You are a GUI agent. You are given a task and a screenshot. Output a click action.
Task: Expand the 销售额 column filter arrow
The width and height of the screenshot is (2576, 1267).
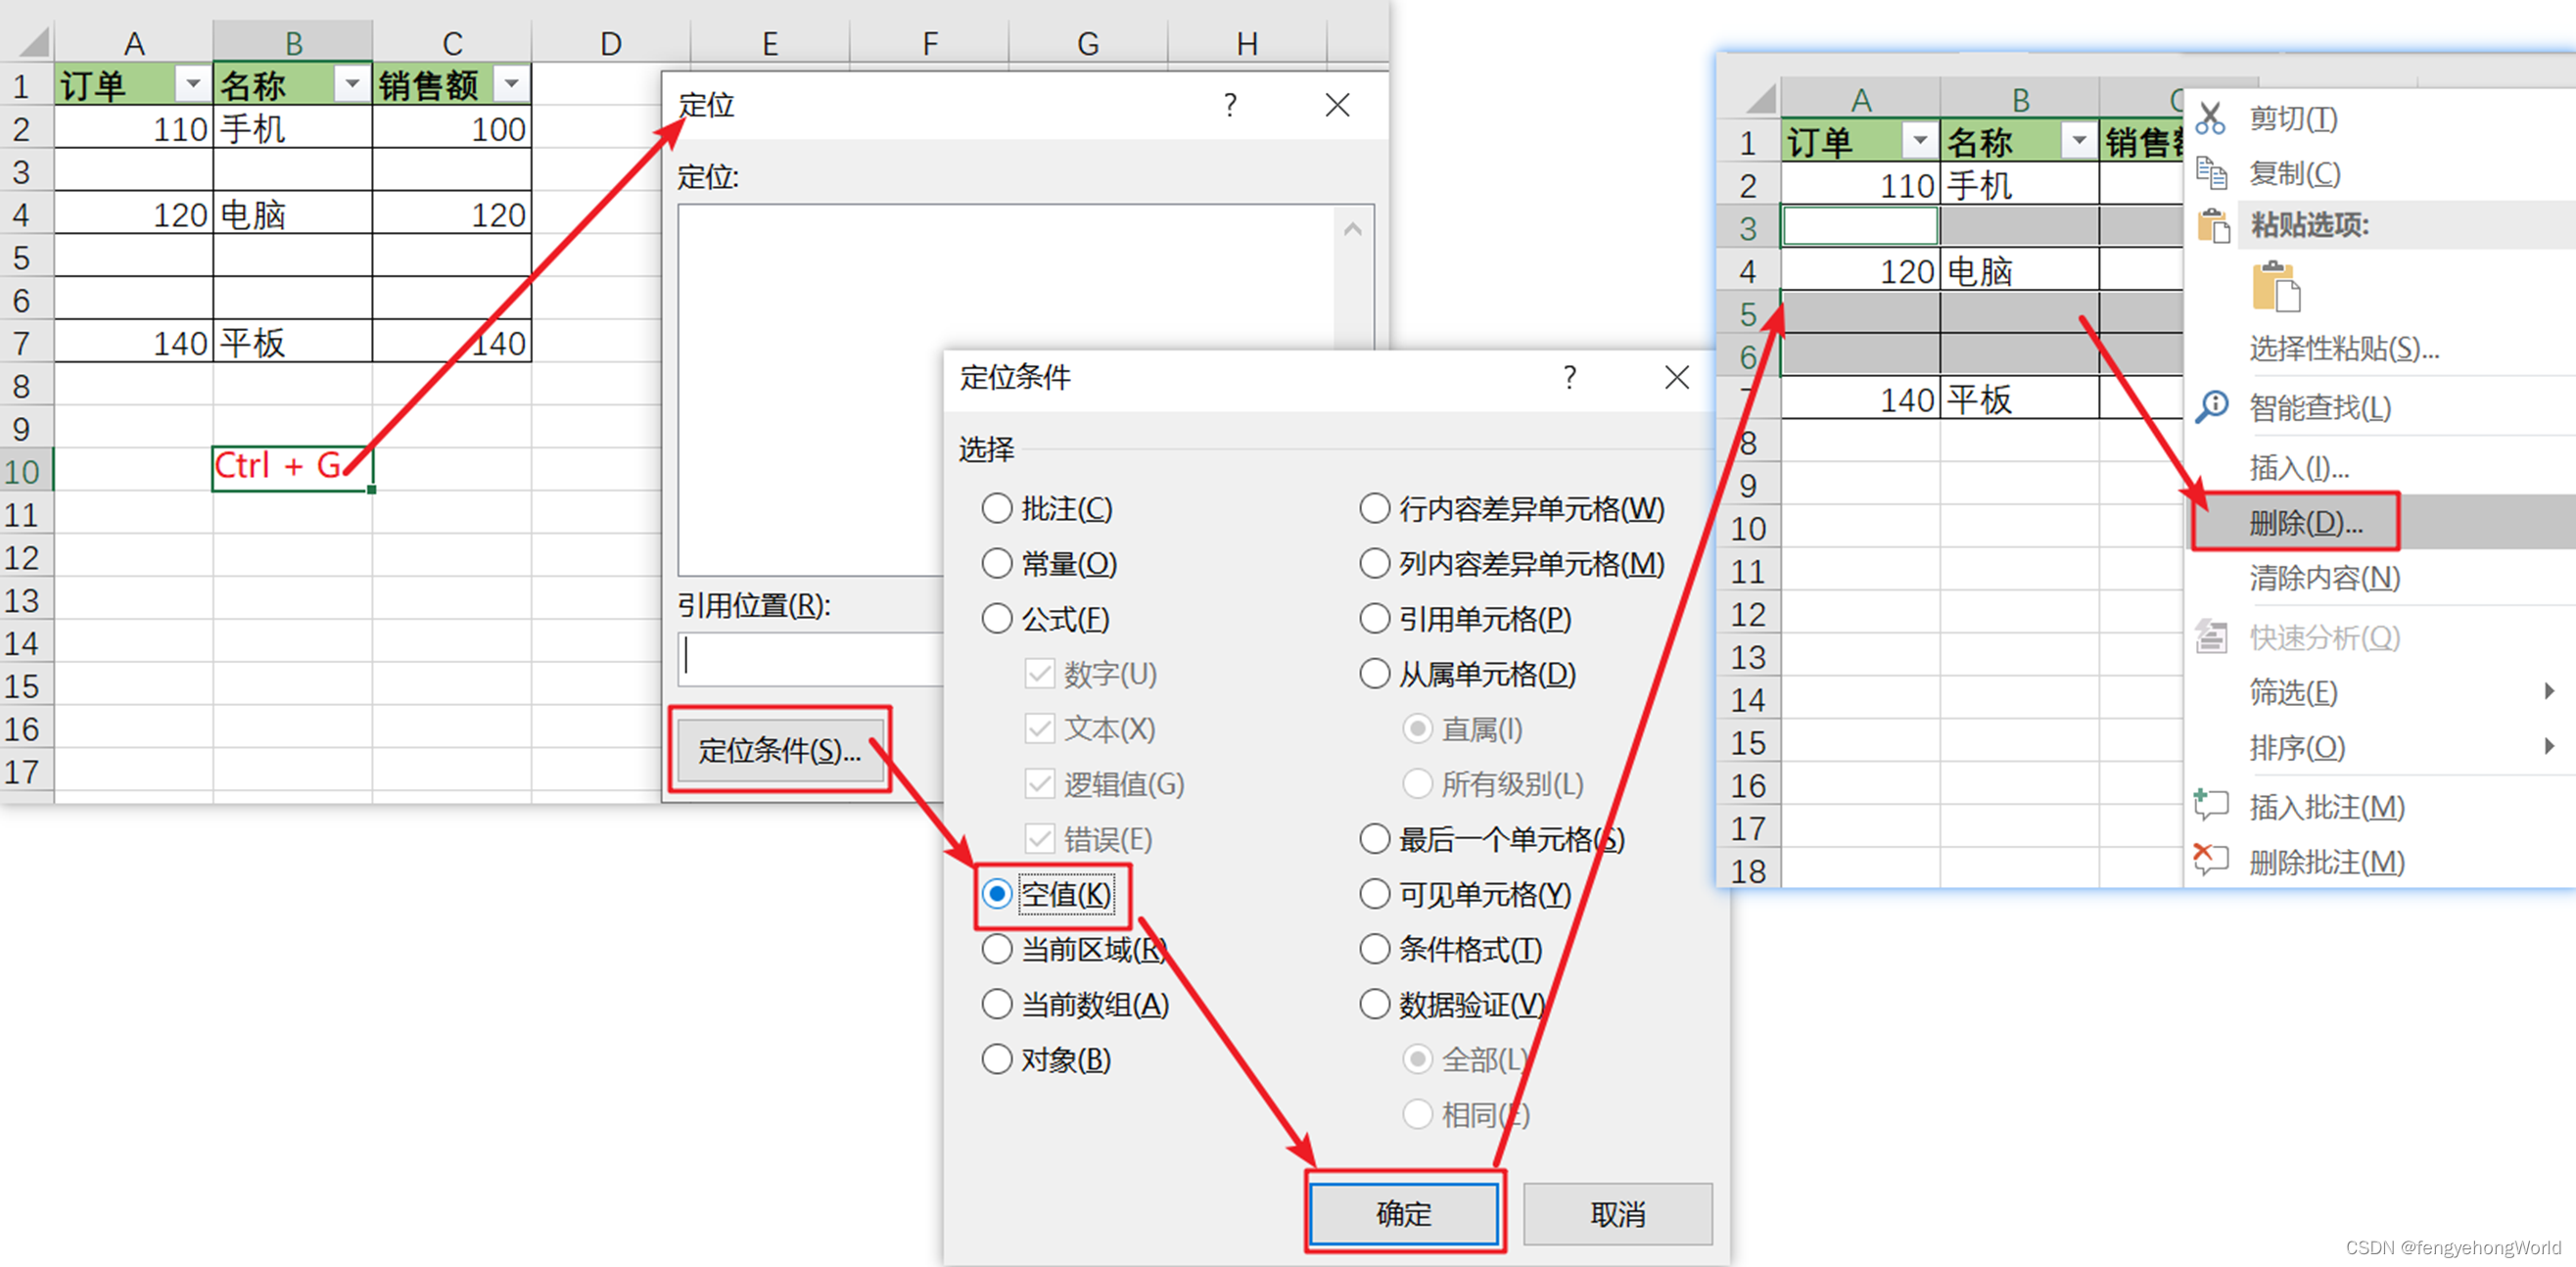[511, 85]
